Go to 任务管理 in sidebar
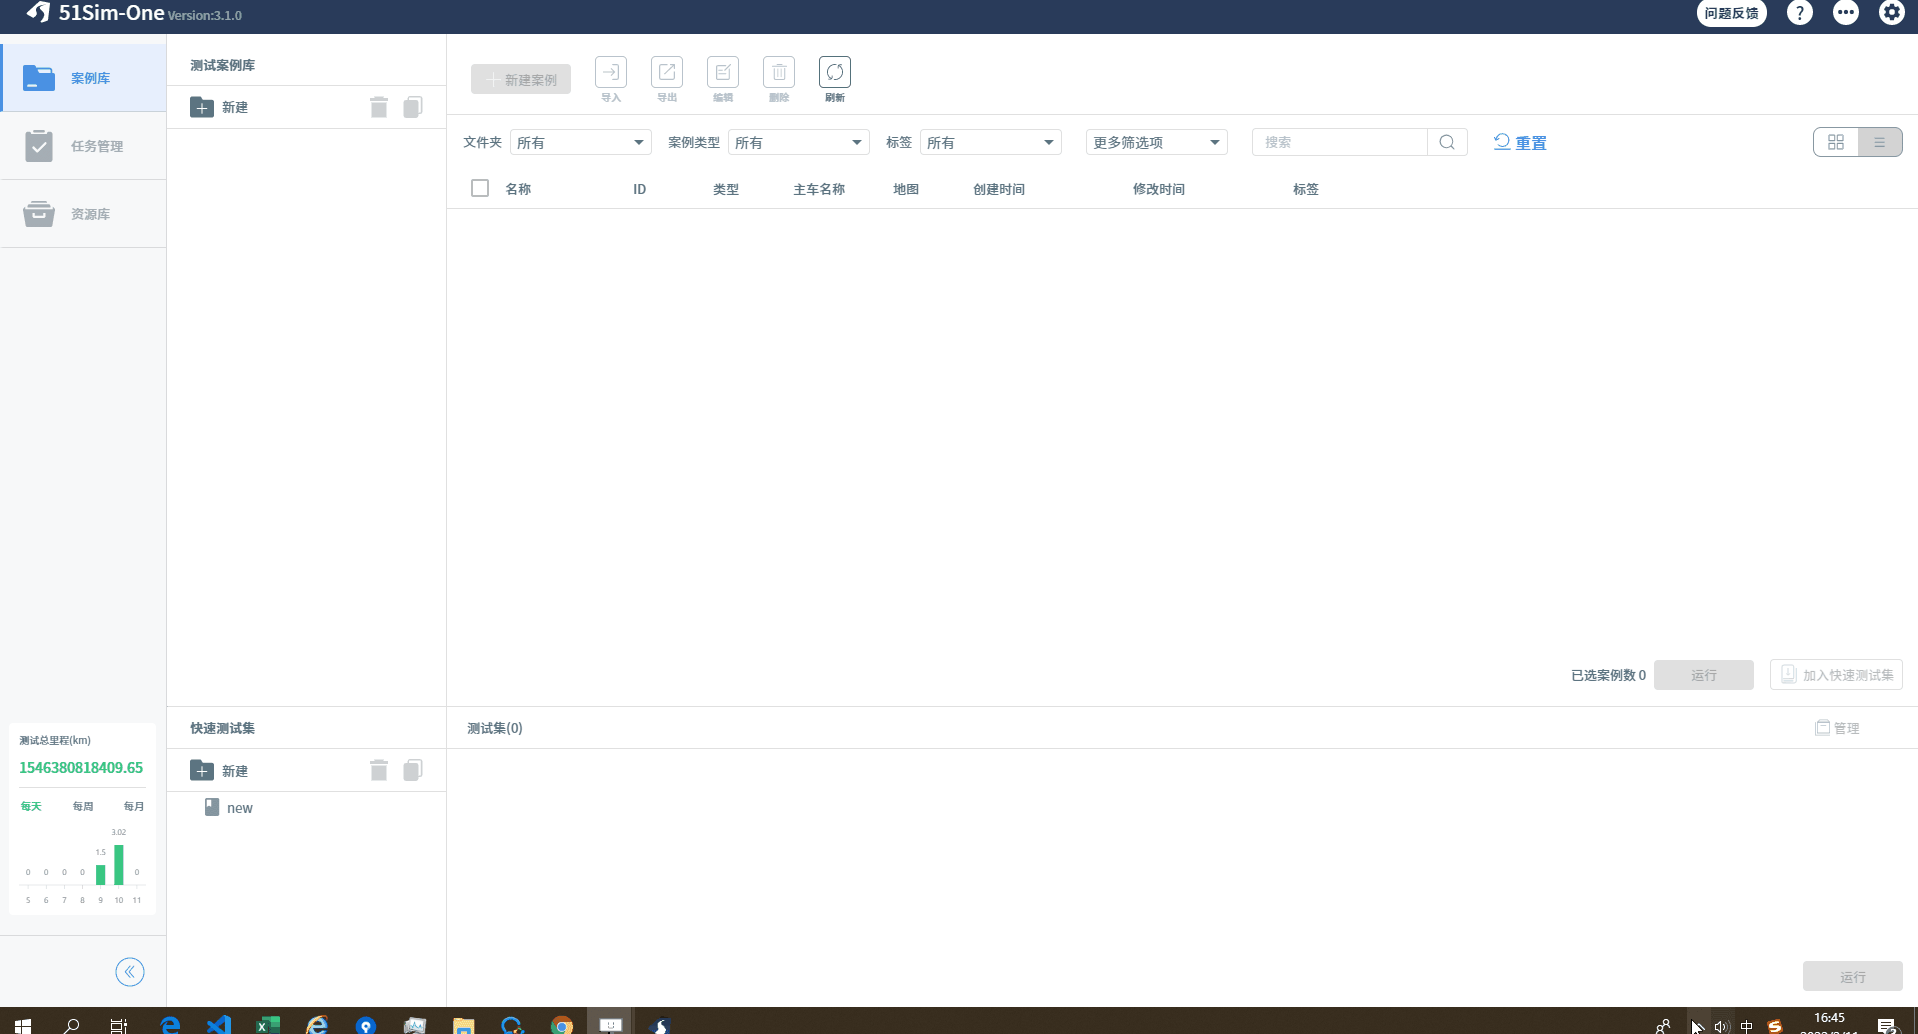 (x=84, y=146)
